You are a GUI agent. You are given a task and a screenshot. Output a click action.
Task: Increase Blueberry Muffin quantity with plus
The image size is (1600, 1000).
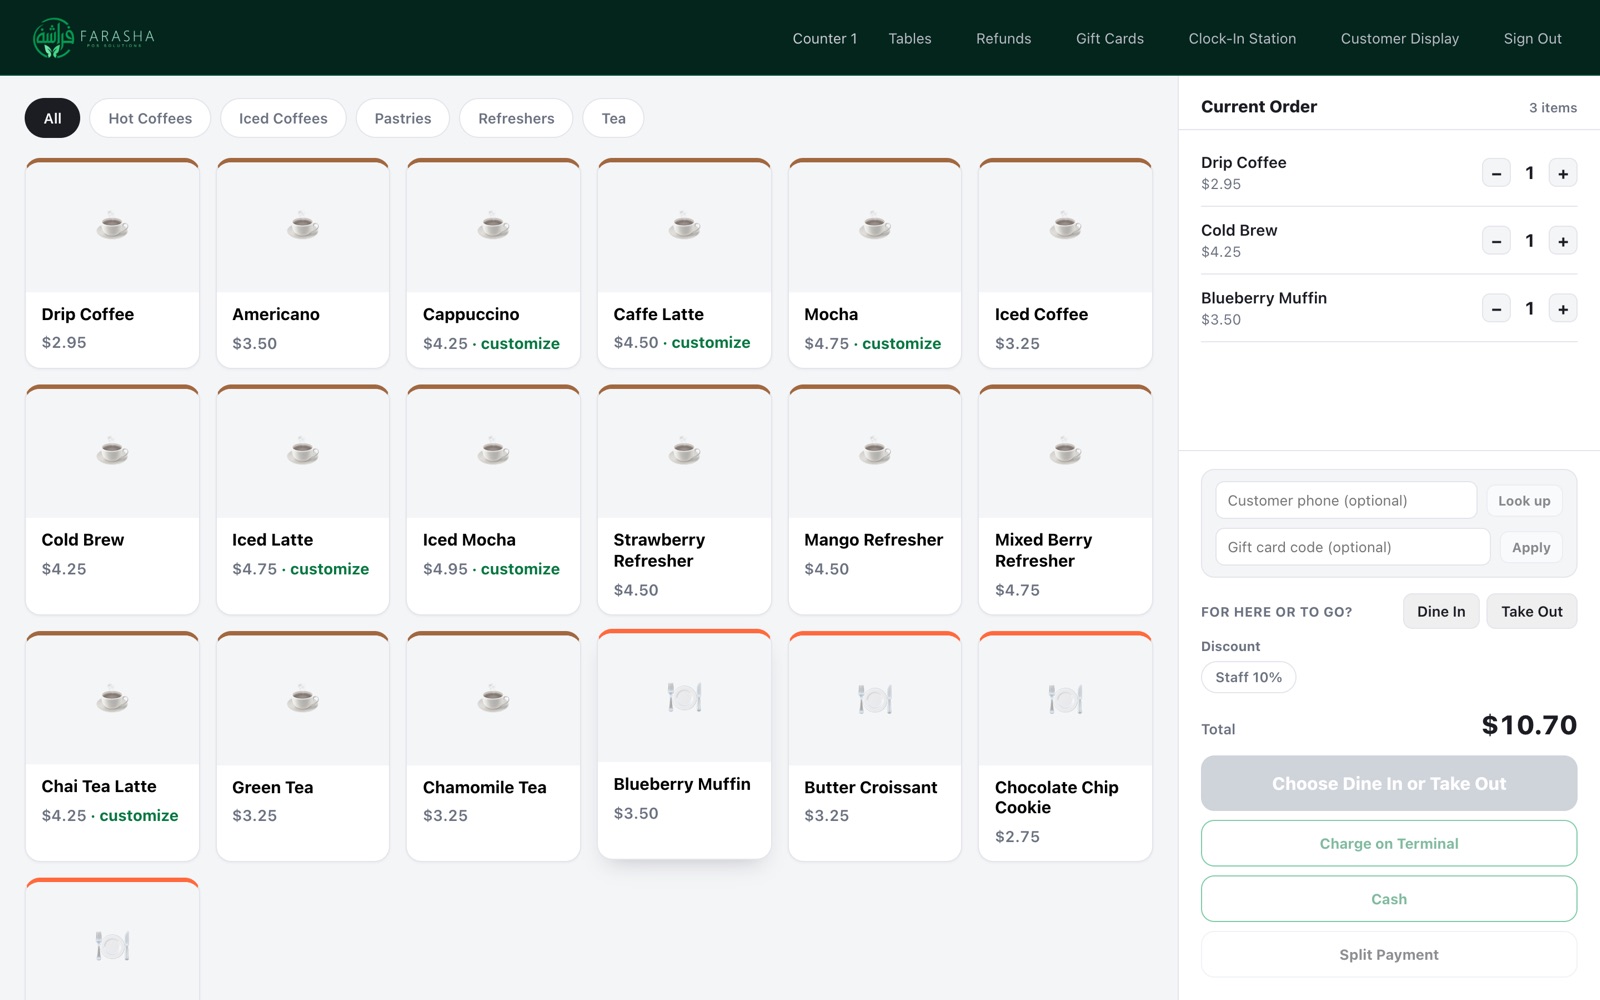point(1563,309)
